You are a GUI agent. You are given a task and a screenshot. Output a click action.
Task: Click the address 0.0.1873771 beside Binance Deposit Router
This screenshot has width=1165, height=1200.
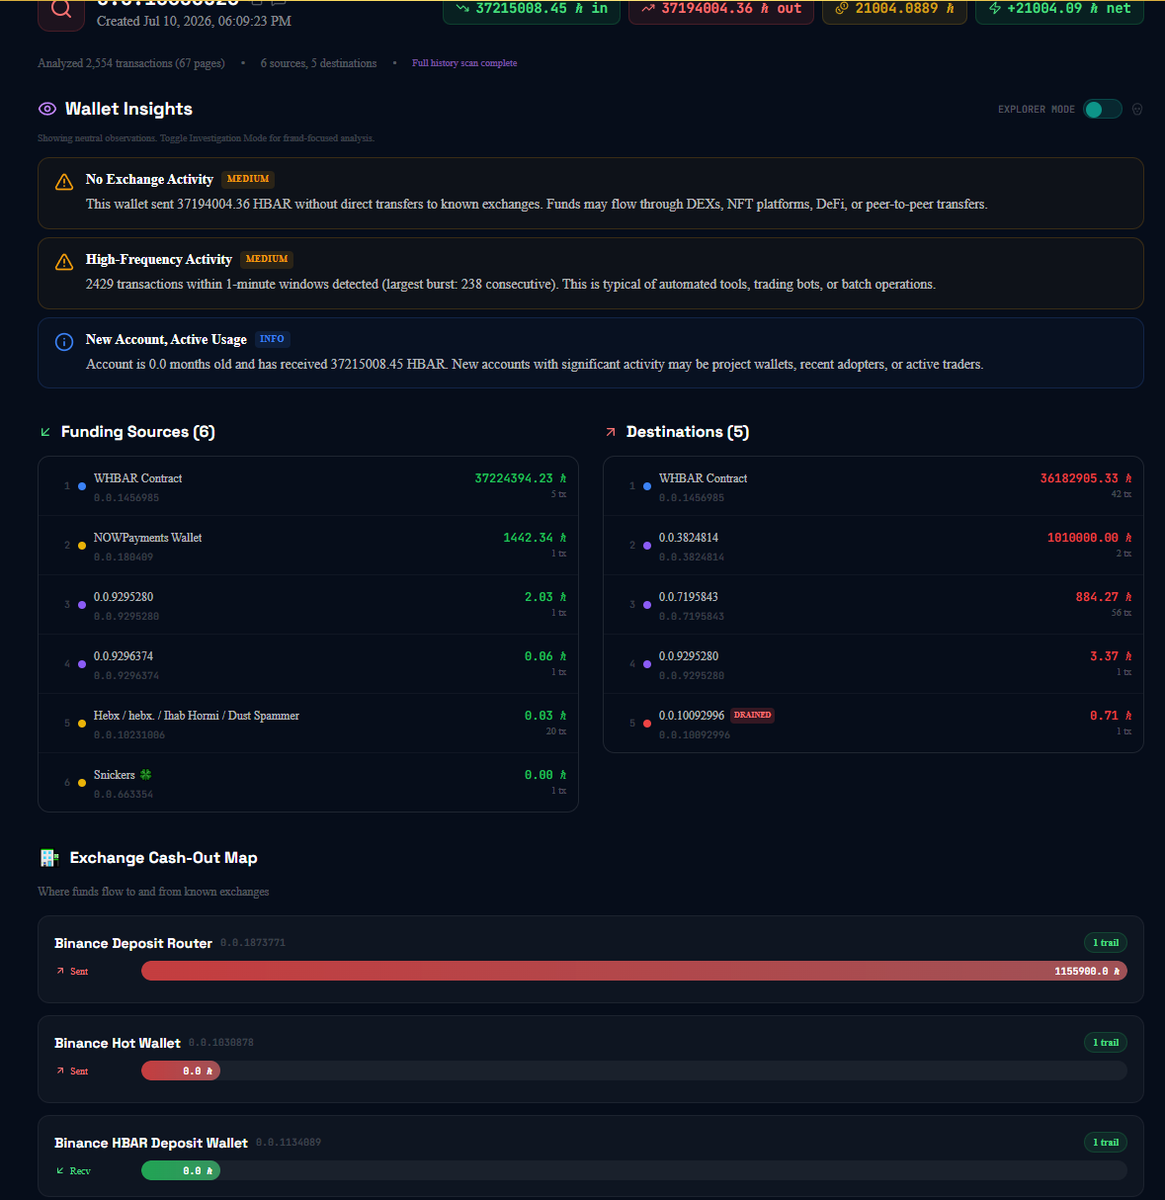(x=252, y=943)
